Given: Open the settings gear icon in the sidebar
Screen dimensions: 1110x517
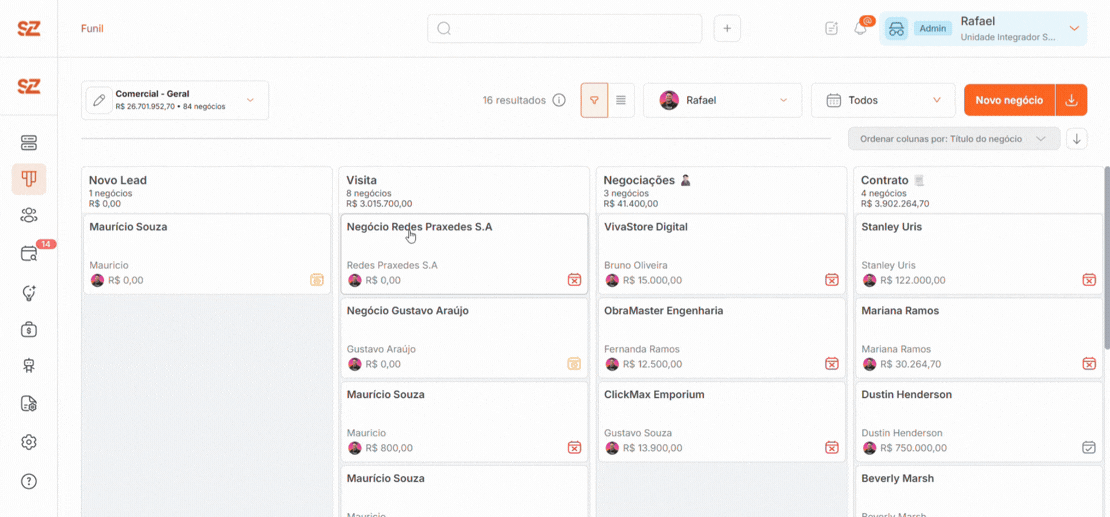Looking at the screenshot, I should (x=29, y=442).
